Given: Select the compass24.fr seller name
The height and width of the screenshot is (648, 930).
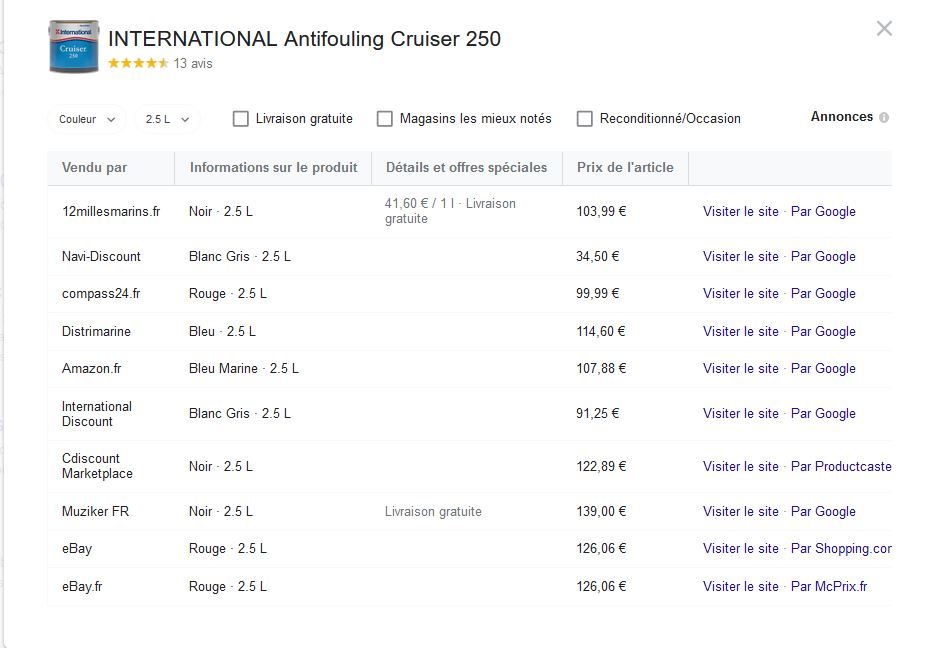Looking at the screenshot, I should pyautogui.click(x=101, y=293).
